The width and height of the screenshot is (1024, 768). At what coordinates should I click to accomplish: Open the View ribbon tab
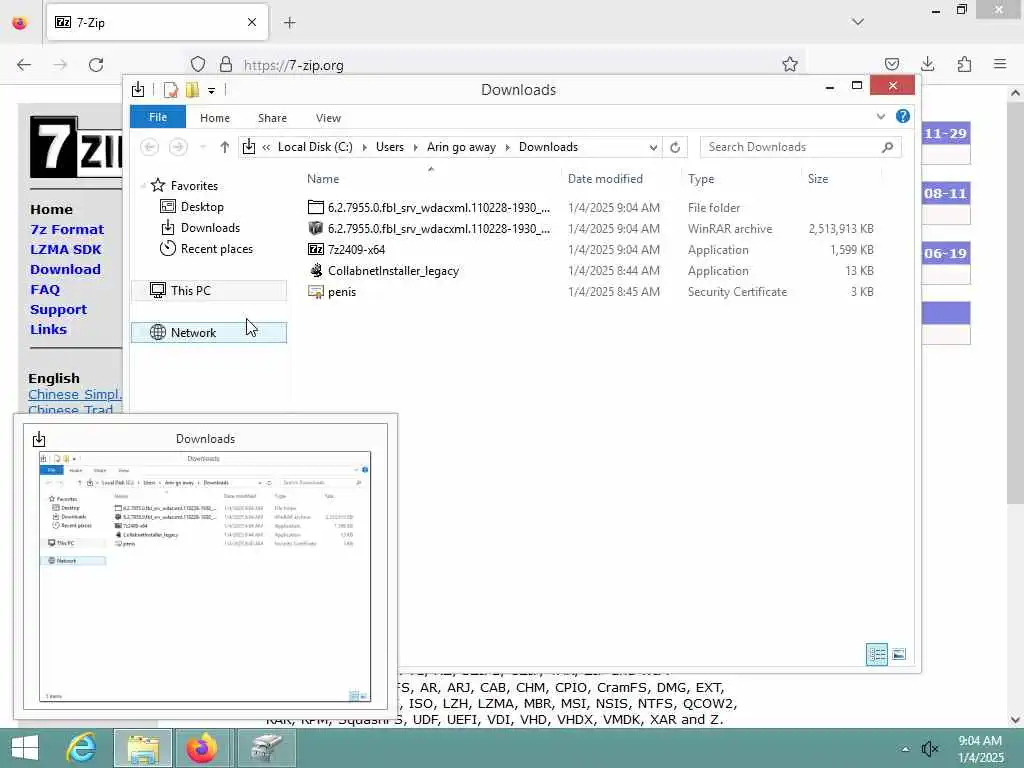point(328,118)
